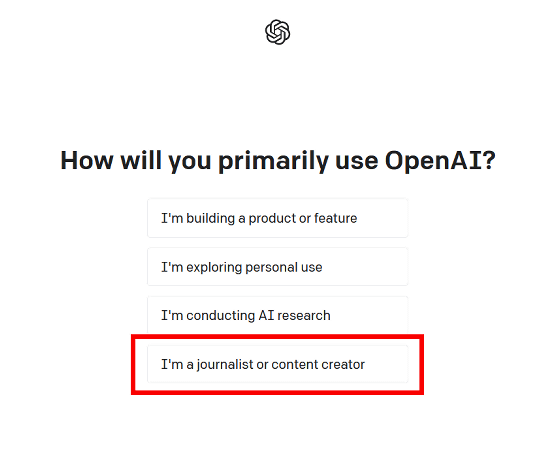Open the OpenAI knot emblem above the heading
Viewport: 560px width, 465px height.
pos(278,32)
